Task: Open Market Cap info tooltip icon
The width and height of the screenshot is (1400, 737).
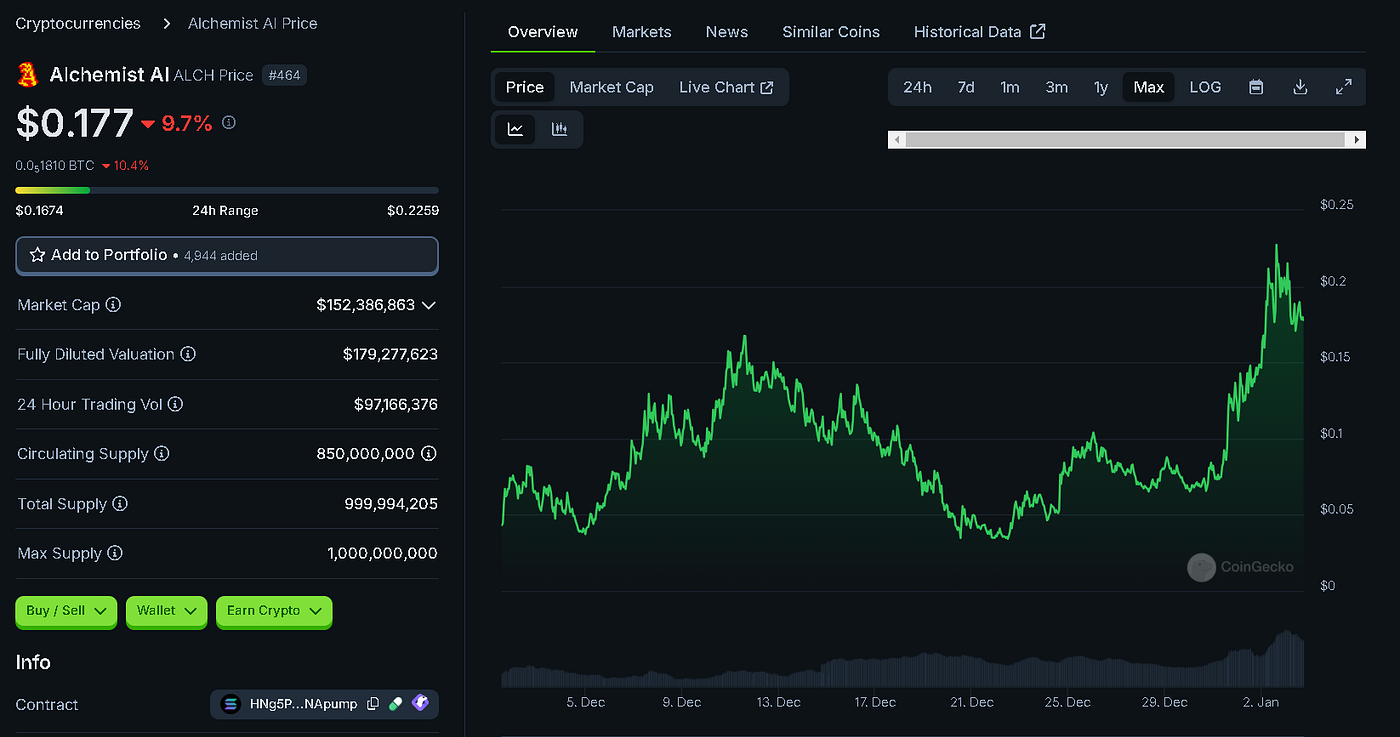Action: click(113, 305)
